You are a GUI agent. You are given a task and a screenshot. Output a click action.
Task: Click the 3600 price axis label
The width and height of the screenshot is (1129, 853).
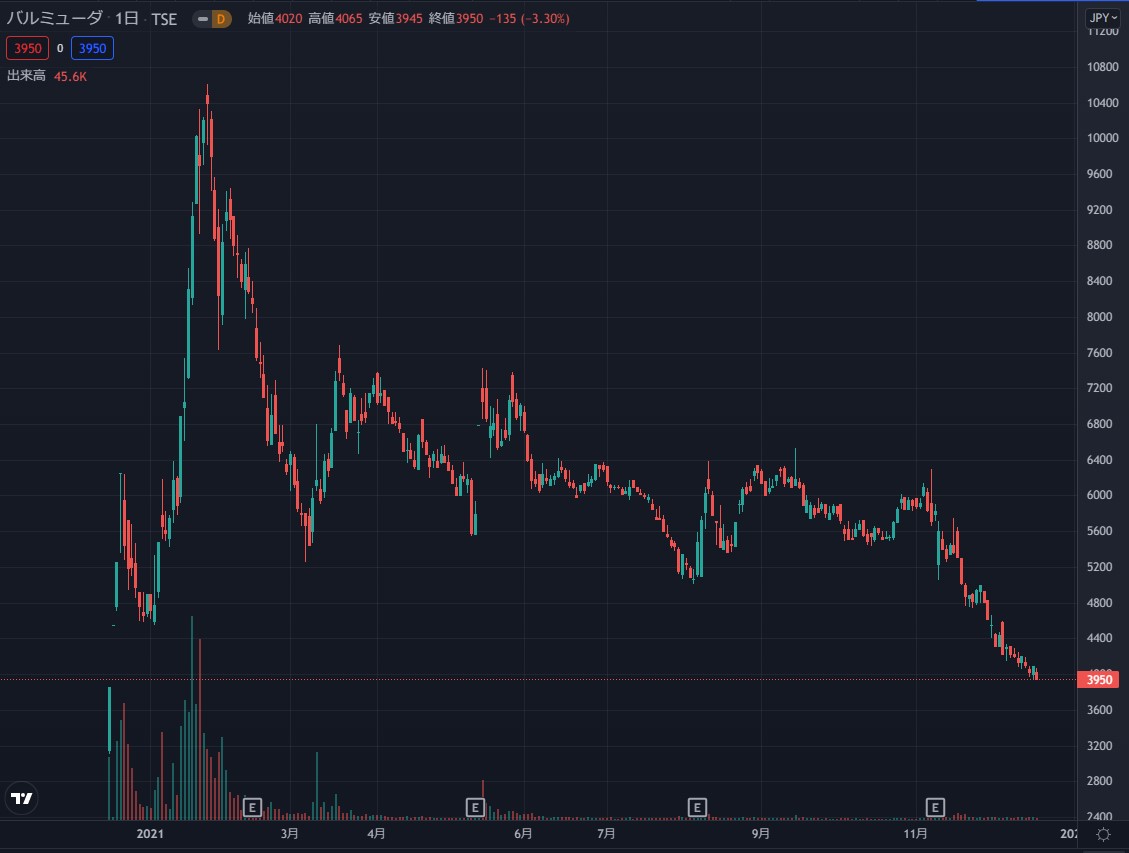tap(1099, 710)
